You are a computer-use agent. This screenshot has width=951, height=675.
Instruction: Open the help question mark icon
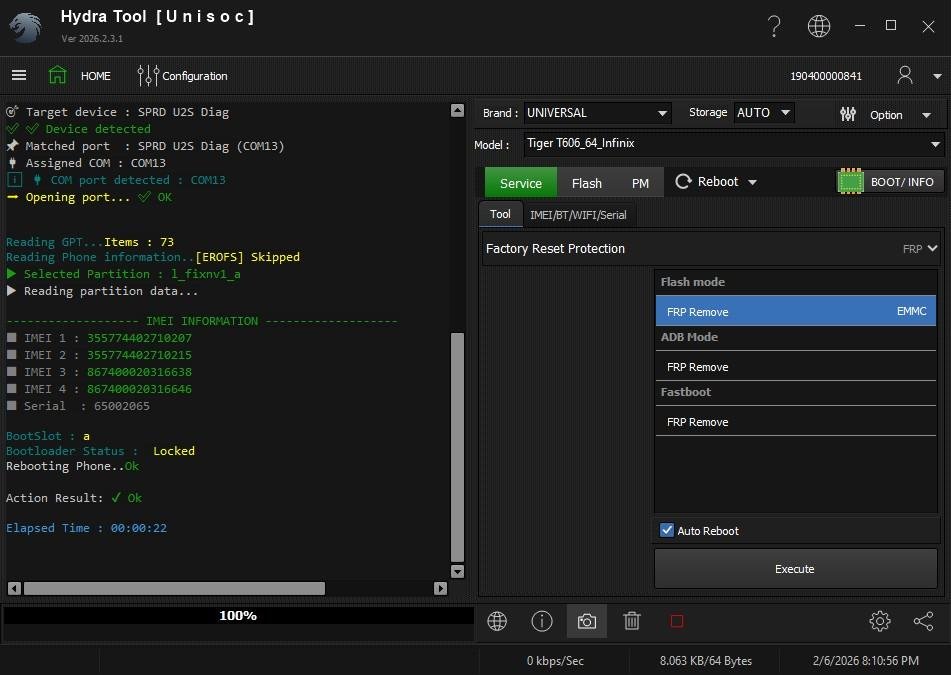(773, 27)
